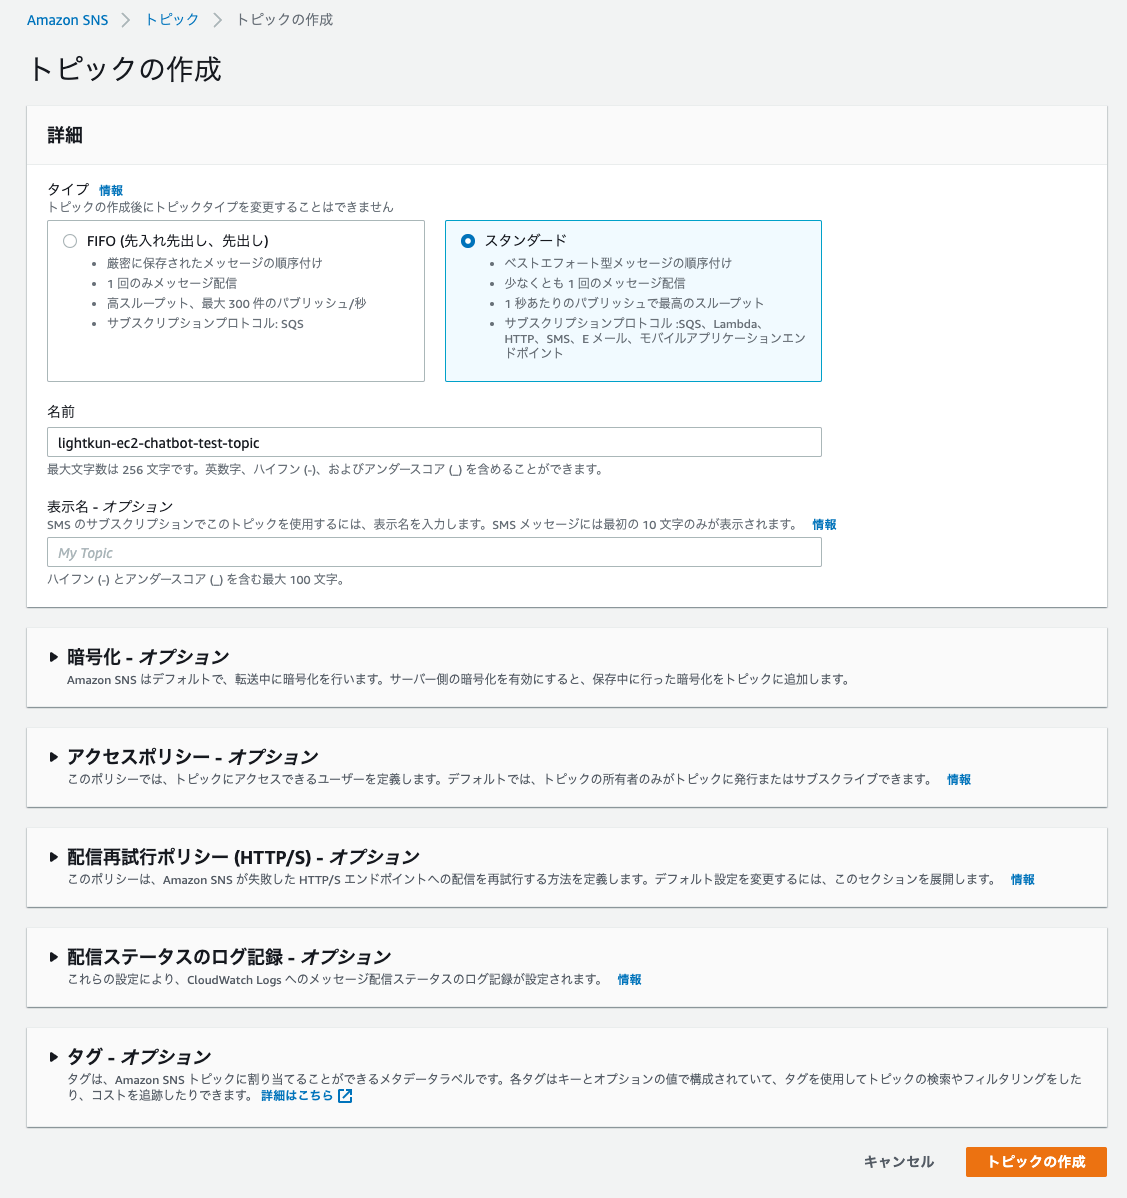The width and height of the screenshot is (1127, 1198).
Task: Go to トピック breadcrumb link
Action: point(172,20)
